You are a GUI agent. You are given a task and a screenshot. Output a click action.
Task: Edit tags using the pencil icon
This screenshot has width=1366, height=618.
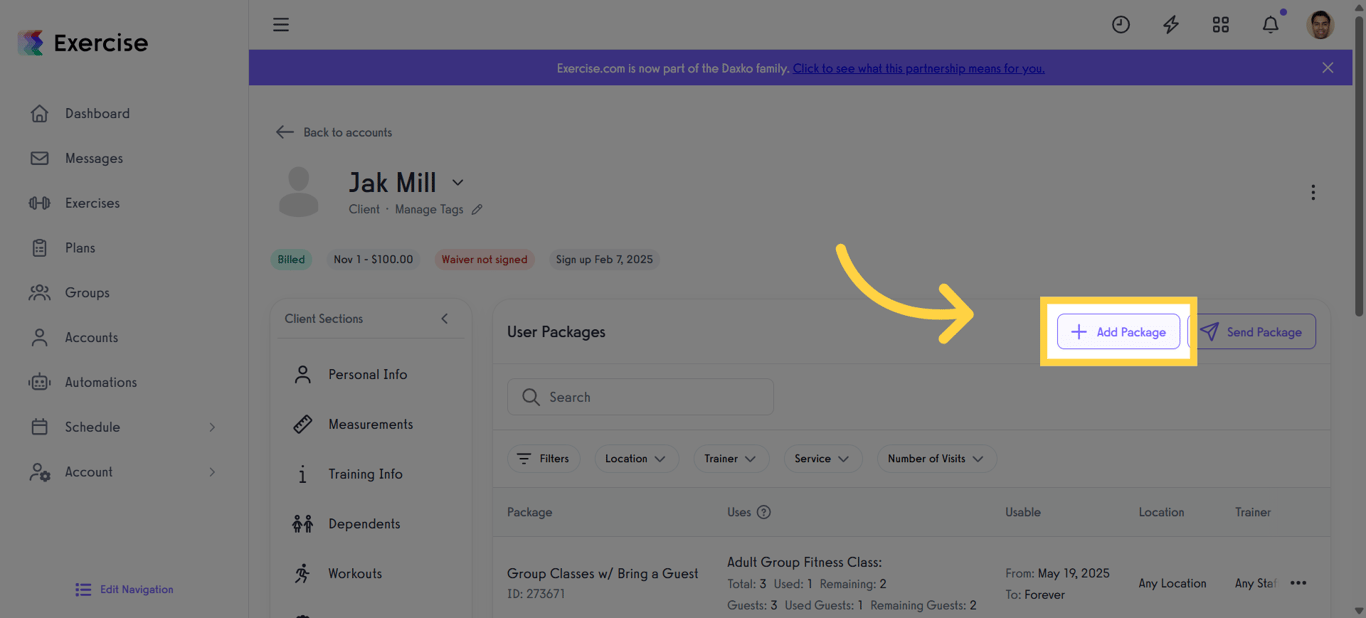point(476,209)
